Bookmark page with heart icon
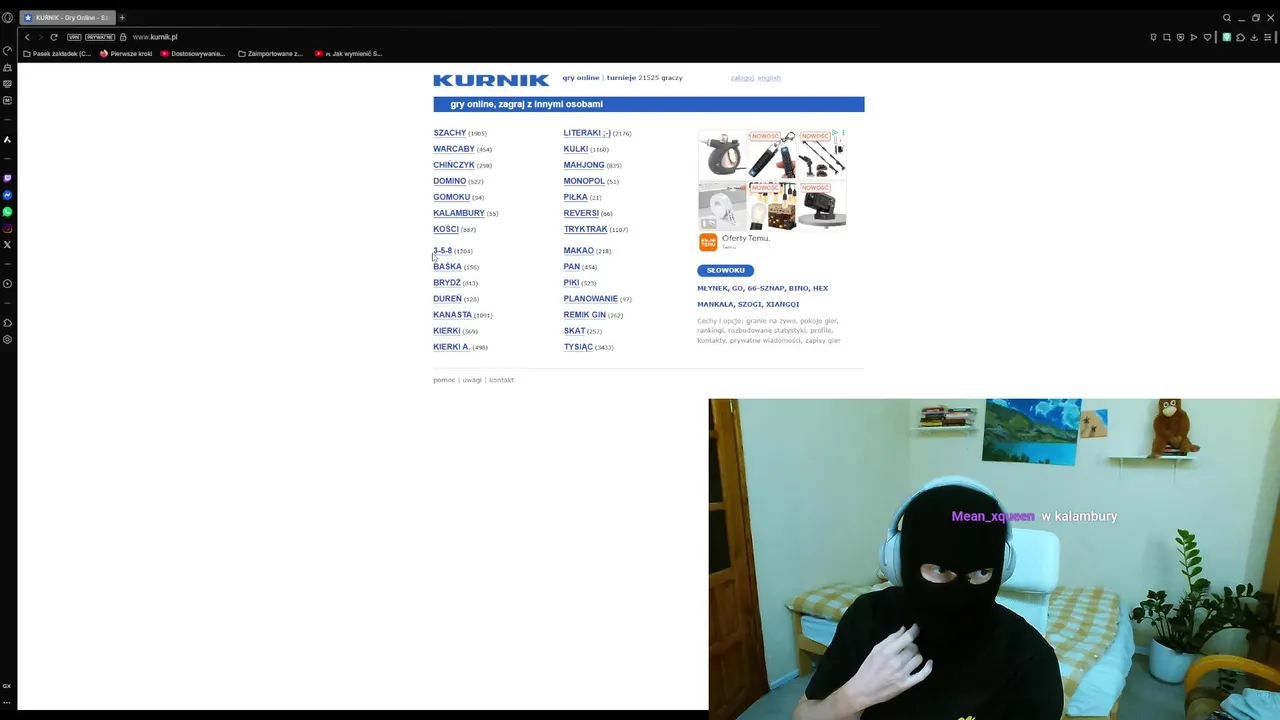1280x720 pixels. pyautogui.click(x=1207, y=37)
